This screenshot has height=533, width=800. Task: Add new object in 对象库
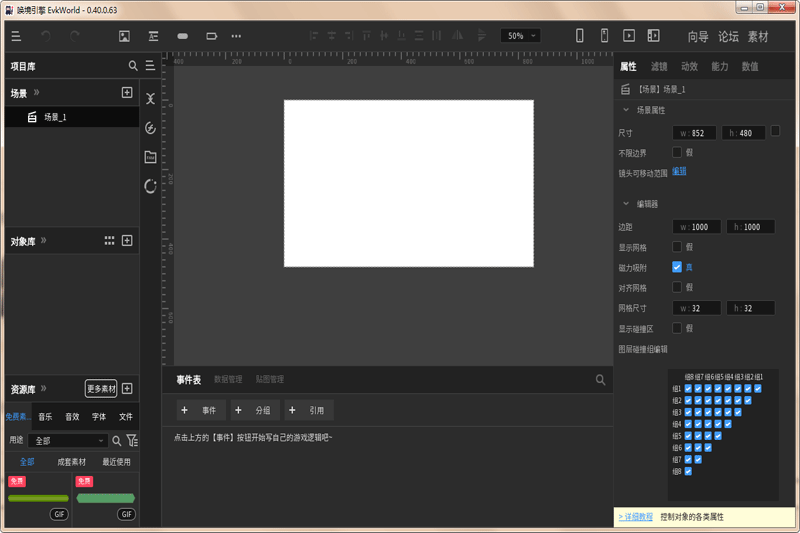(127, 241)
